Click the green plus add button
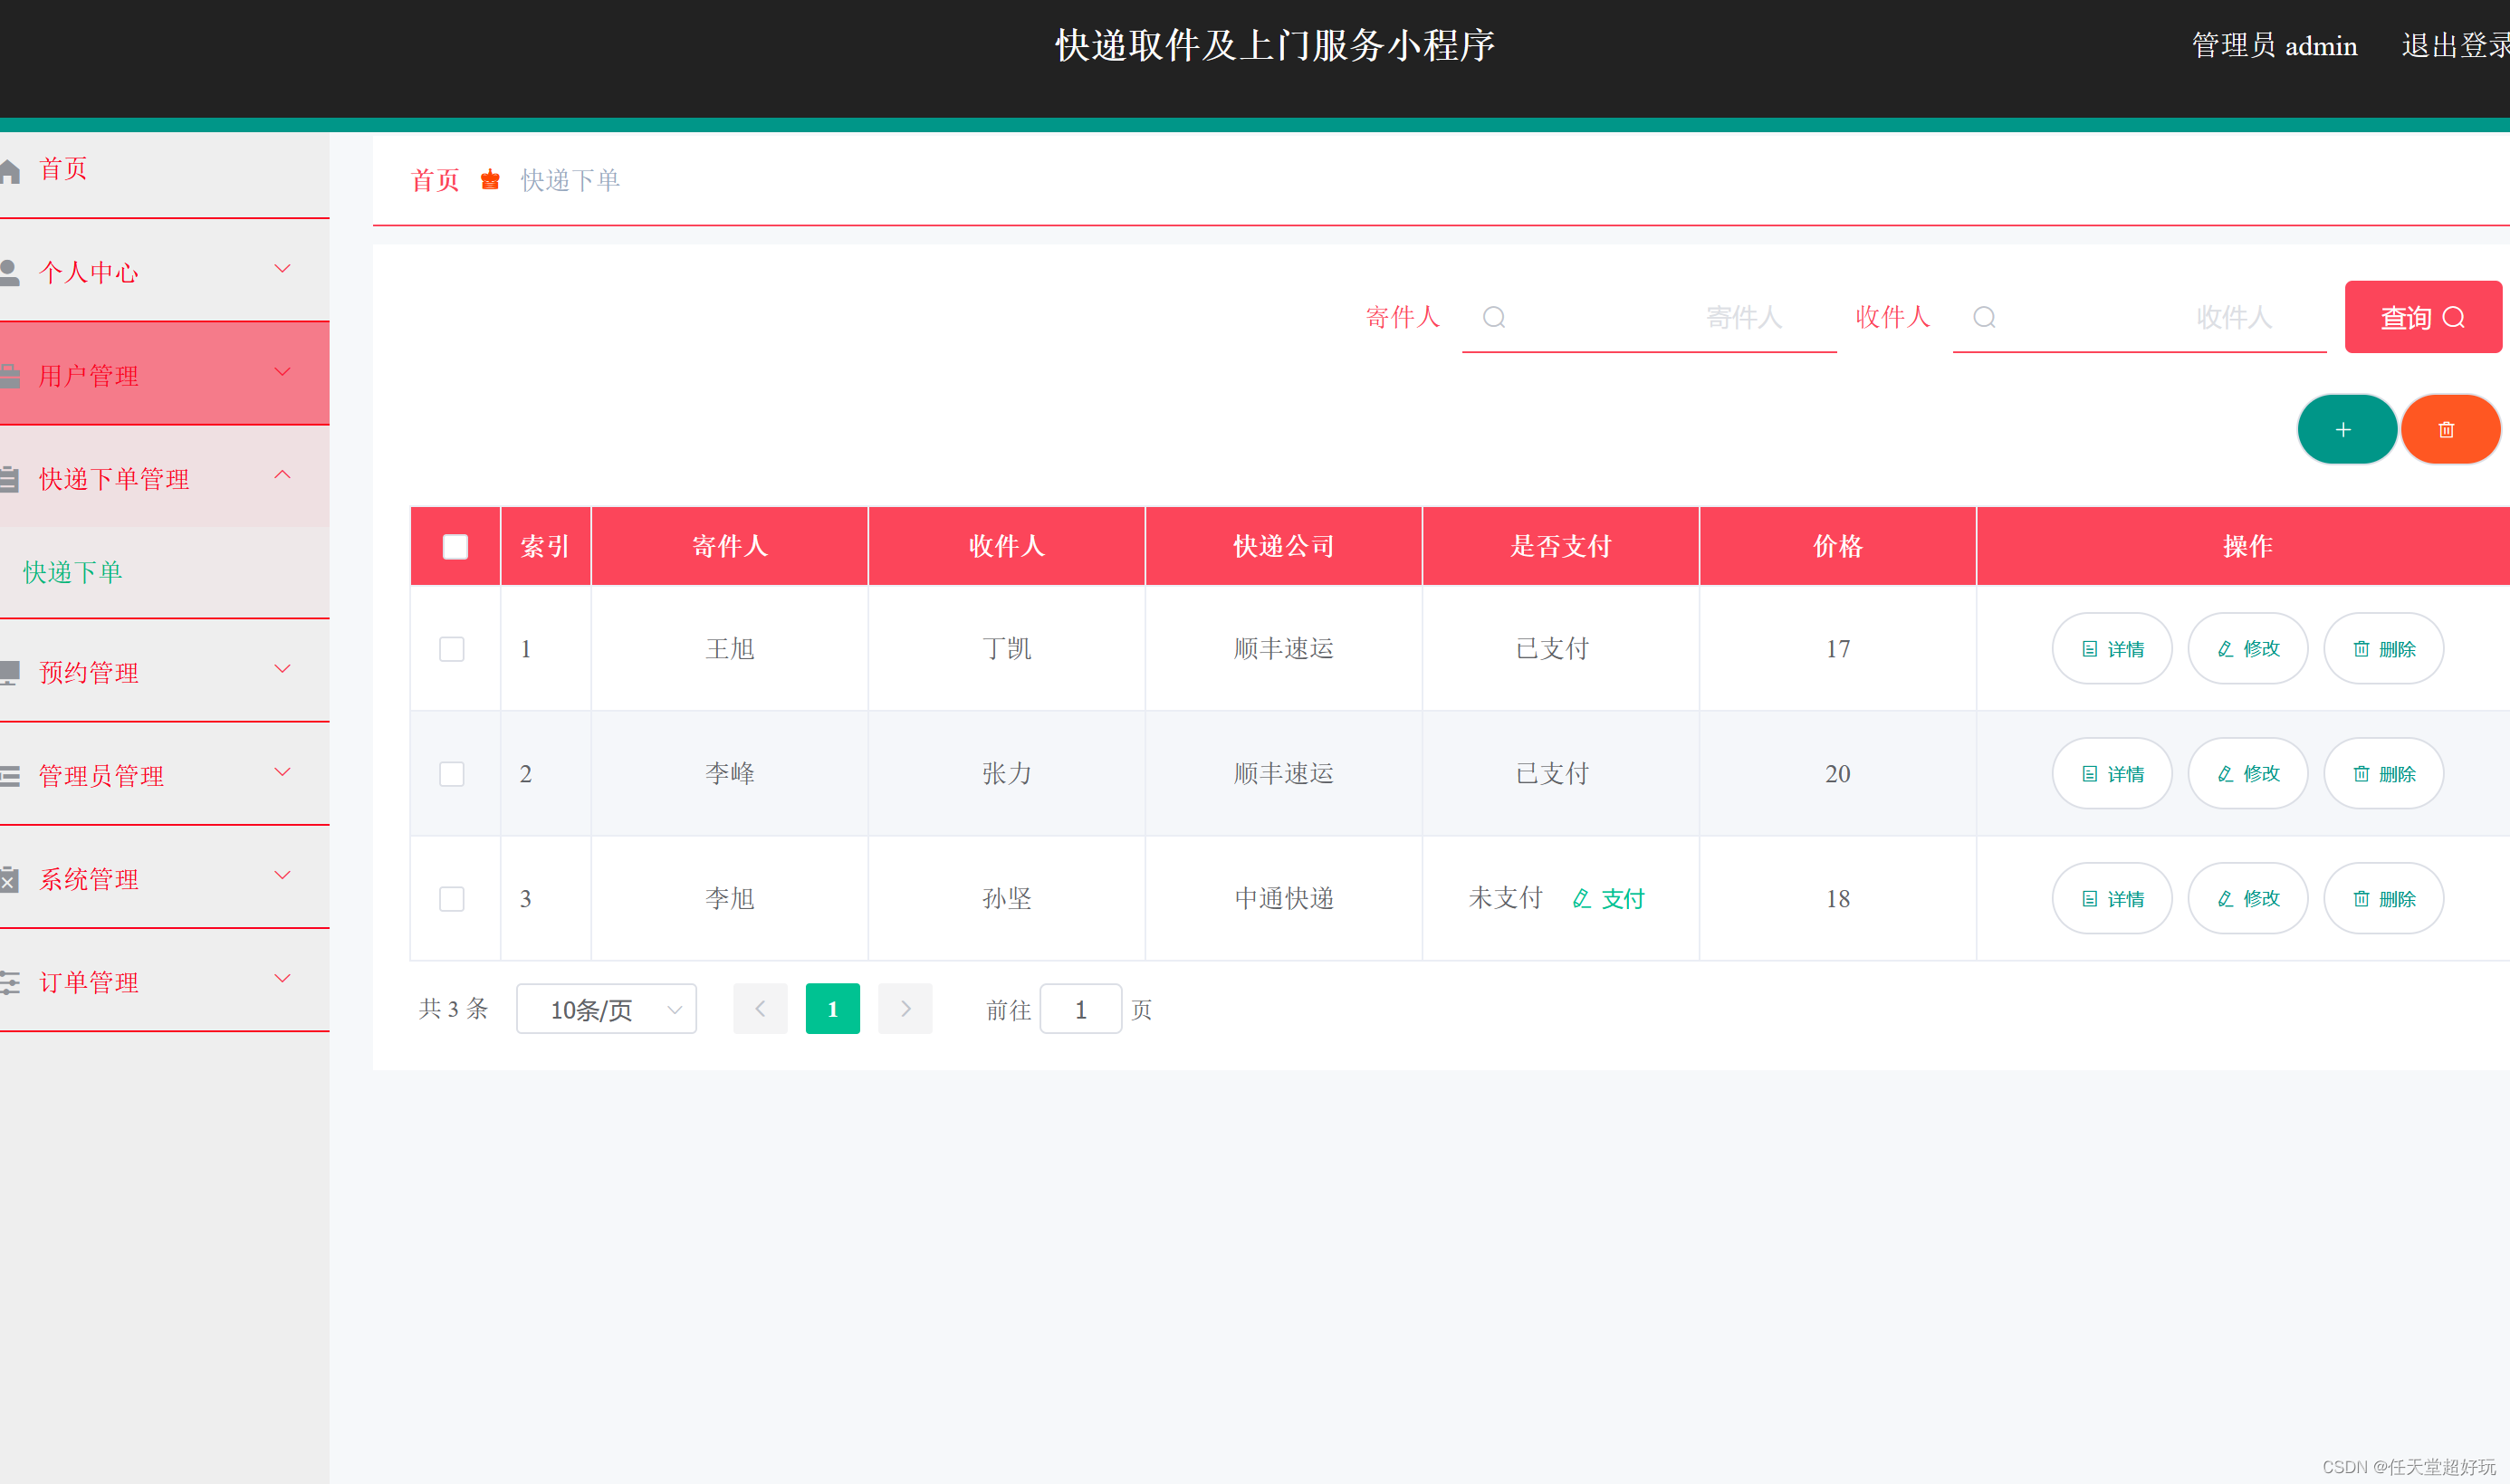 (2344, 430)
